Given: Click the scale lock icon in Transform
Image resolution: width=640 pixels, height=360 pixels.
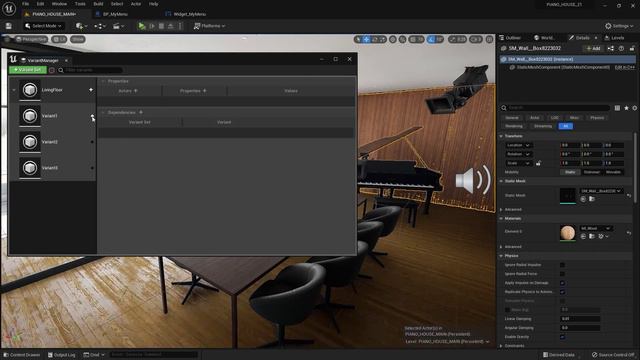Looking at the screenshot, I should point(538,163).
